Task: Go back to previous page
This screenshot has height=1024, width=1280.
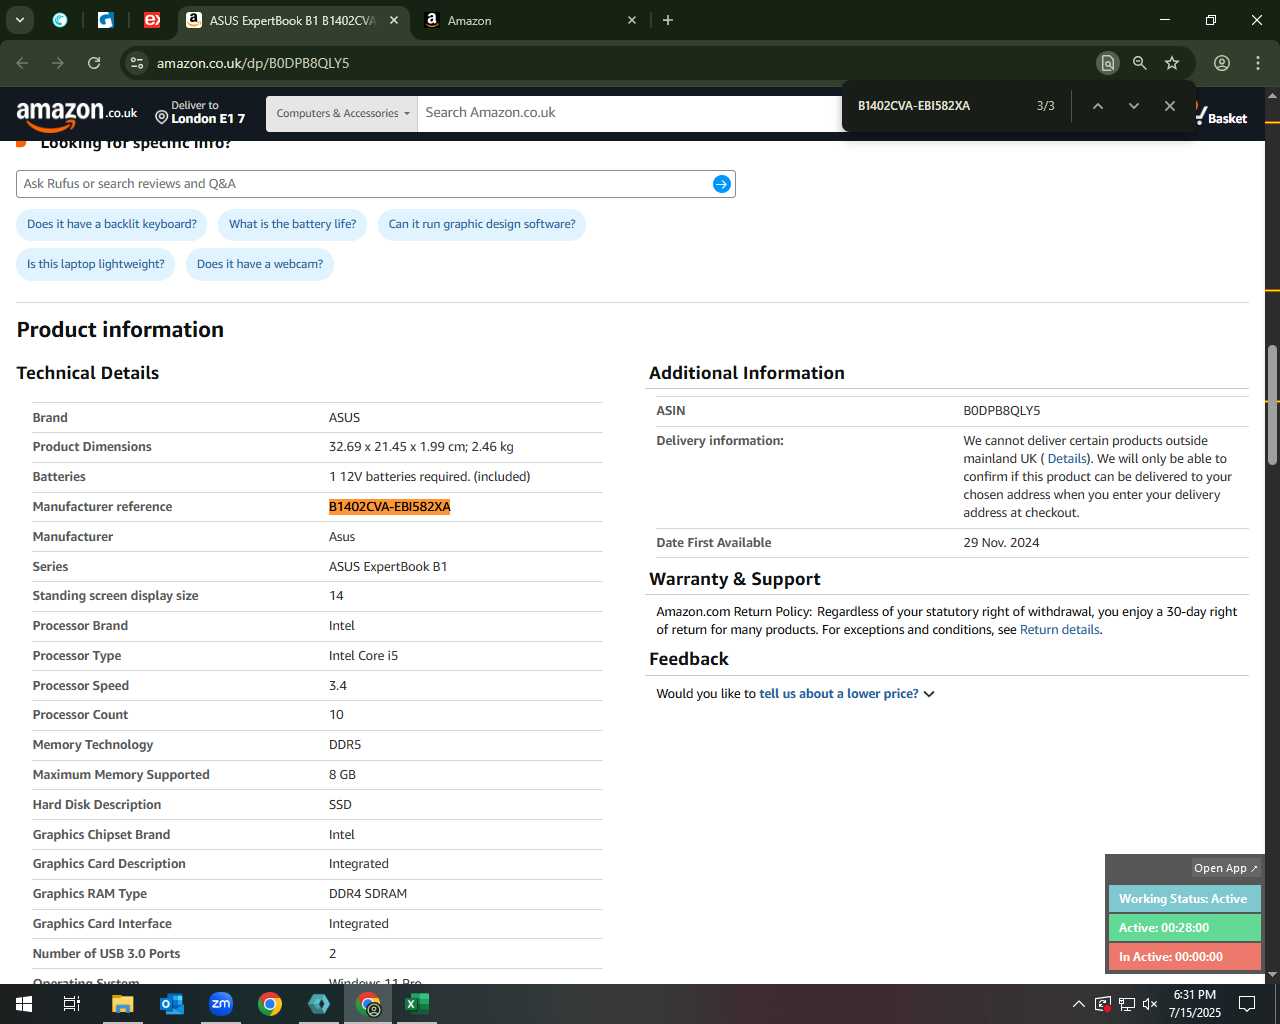Action: click(22, 63)
